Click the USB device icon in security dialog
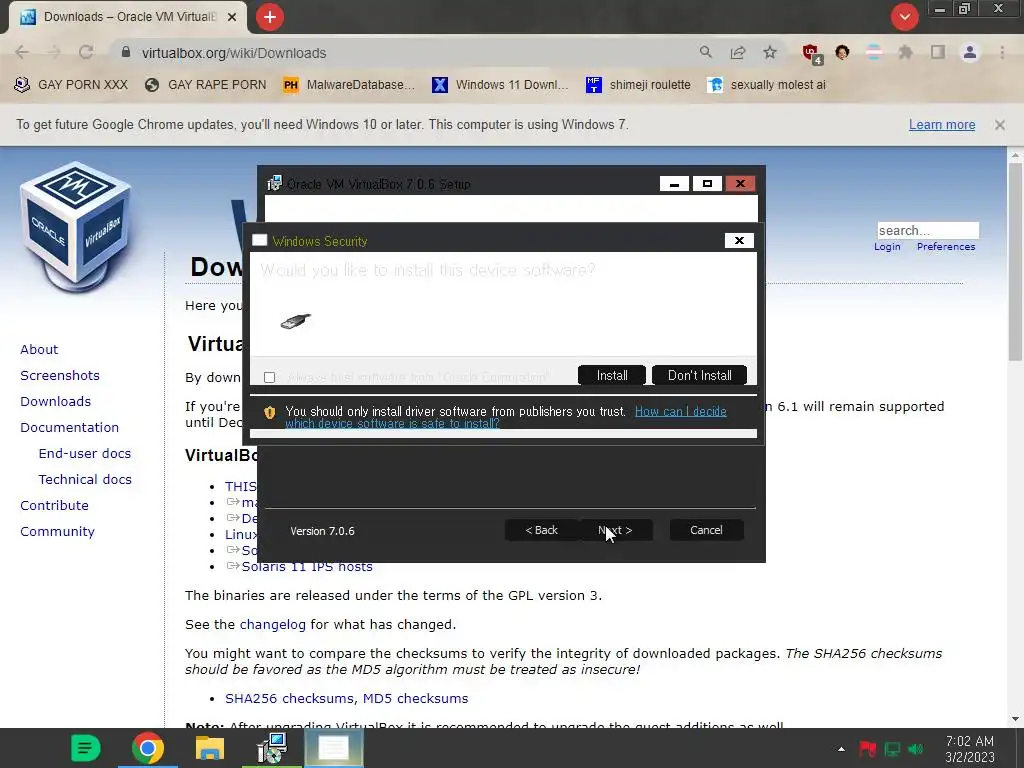This screenshot has height=768, width=1024. point(295,321)
